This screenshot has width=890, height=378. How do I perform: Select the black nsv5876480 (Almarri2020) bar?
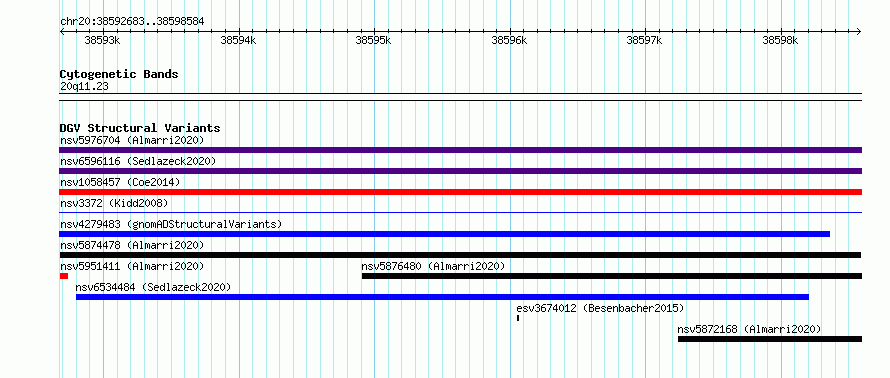click(x=612, y=276)
